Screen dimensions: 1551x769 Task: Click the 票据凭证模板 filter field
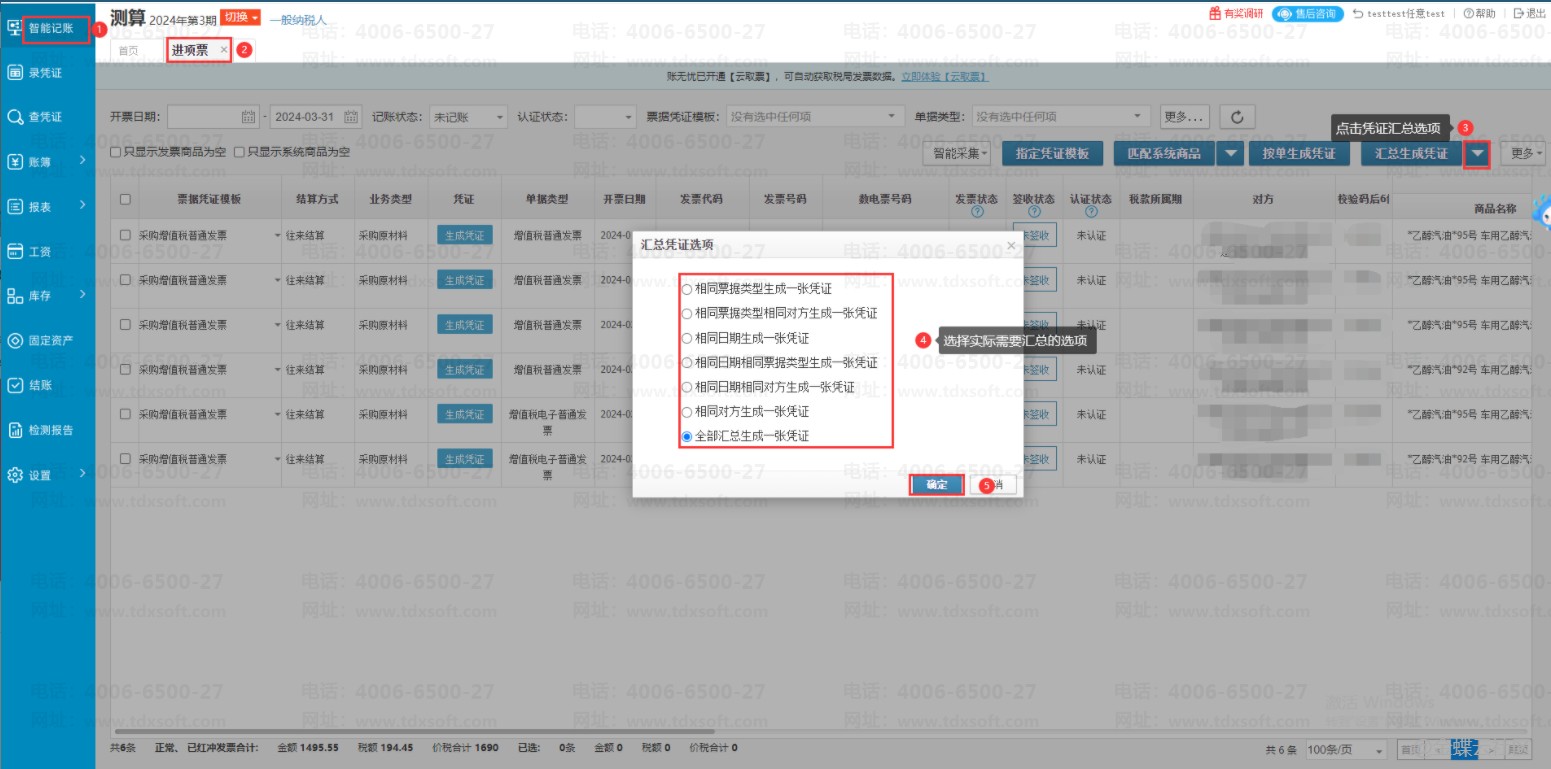[814, 117]
